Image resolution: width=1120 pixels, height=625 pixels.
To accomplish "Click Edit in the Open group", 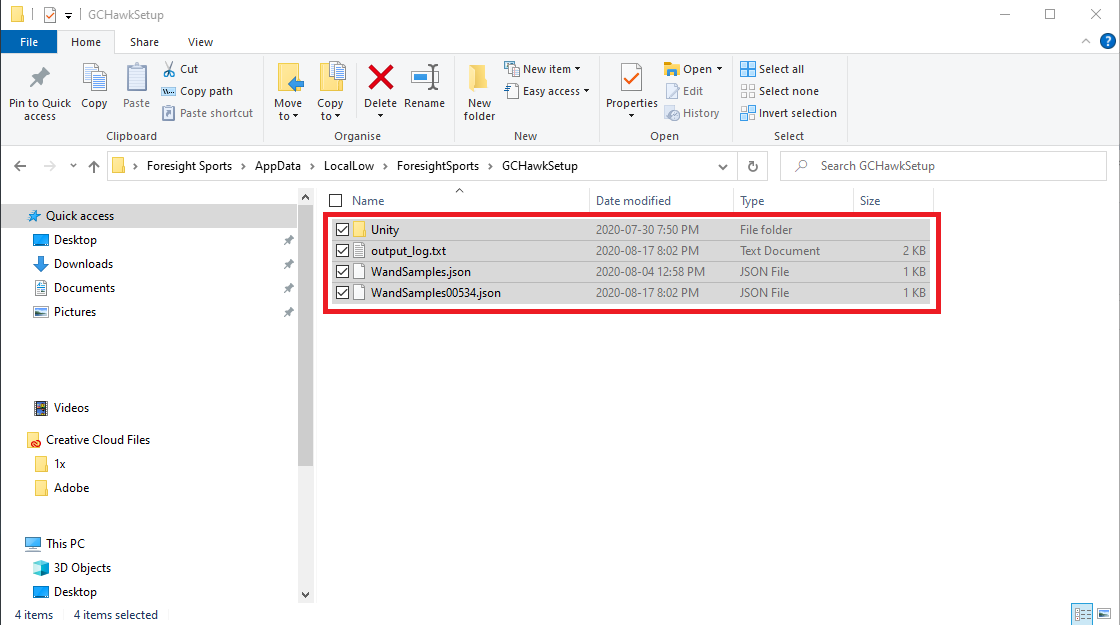I will pyautogui.click(x=684, y=91).
